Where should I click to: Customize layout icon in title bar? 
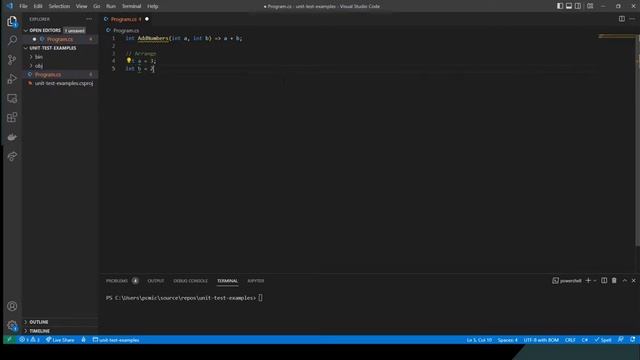click(590, 6)
